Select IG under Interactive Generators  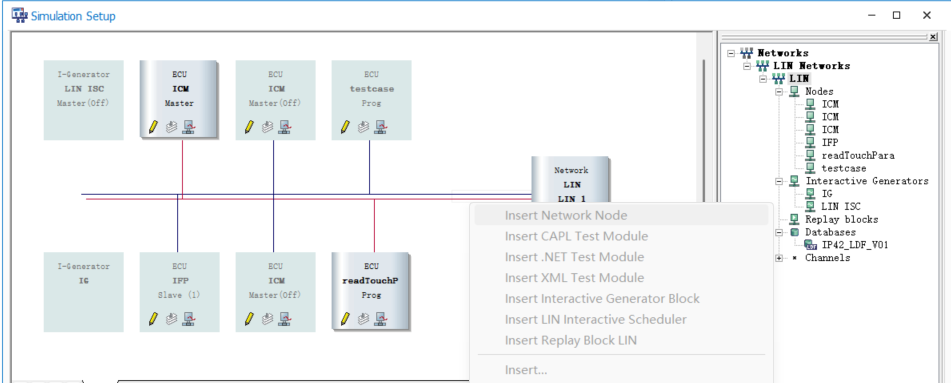tap(827, 194)
